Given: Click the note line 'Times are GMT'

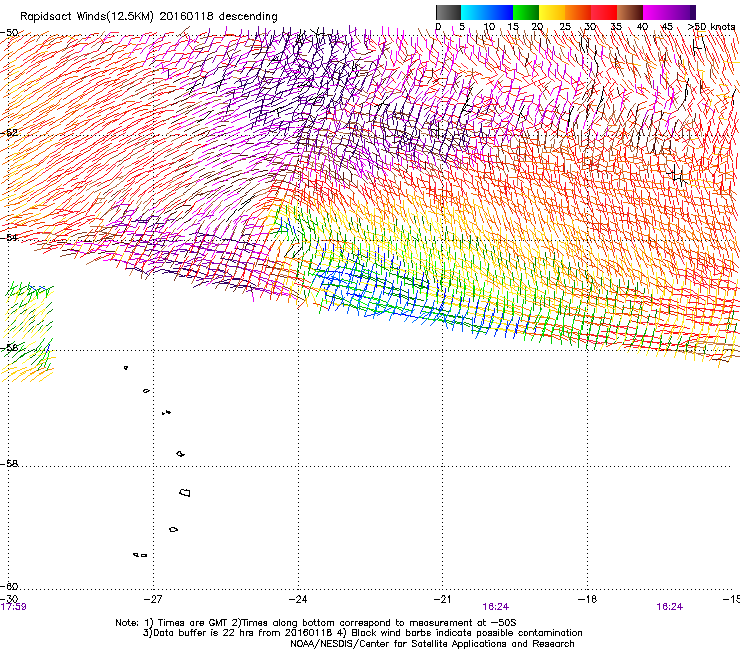Looking at the screenshot, I should coord(193,623).
